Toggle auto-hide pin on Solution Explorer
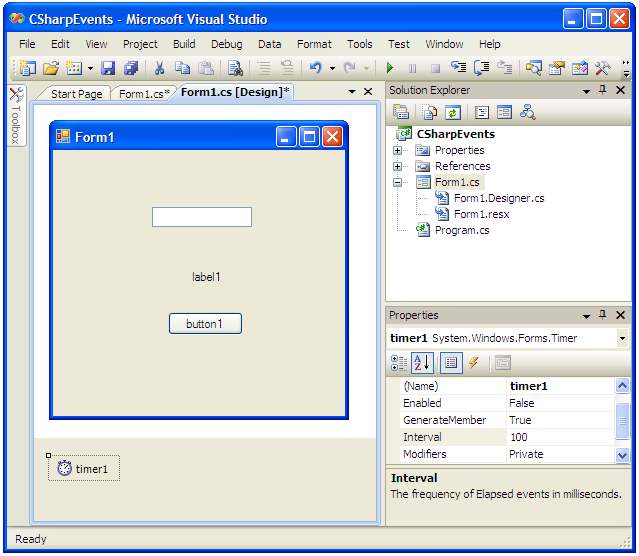Image resolution: width=639 pixels, height=556 pixels. tap(602, 91)
